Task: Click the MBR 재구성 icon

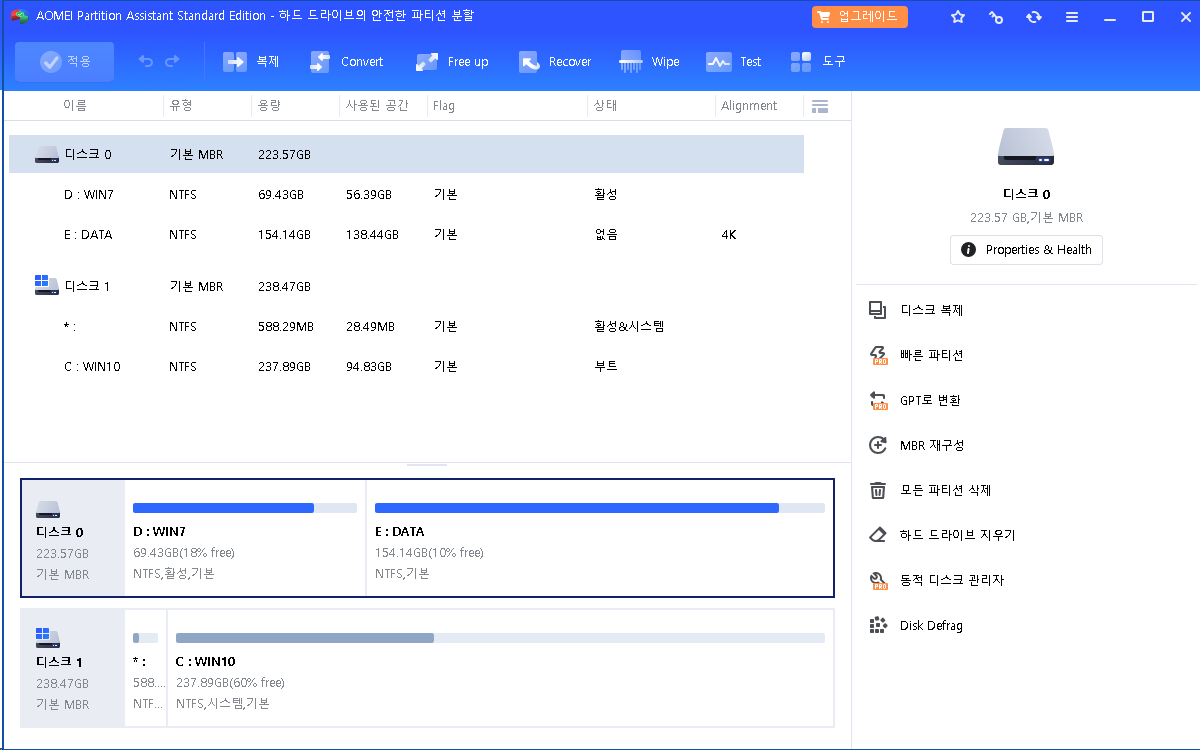Action: tap(878, 445)
